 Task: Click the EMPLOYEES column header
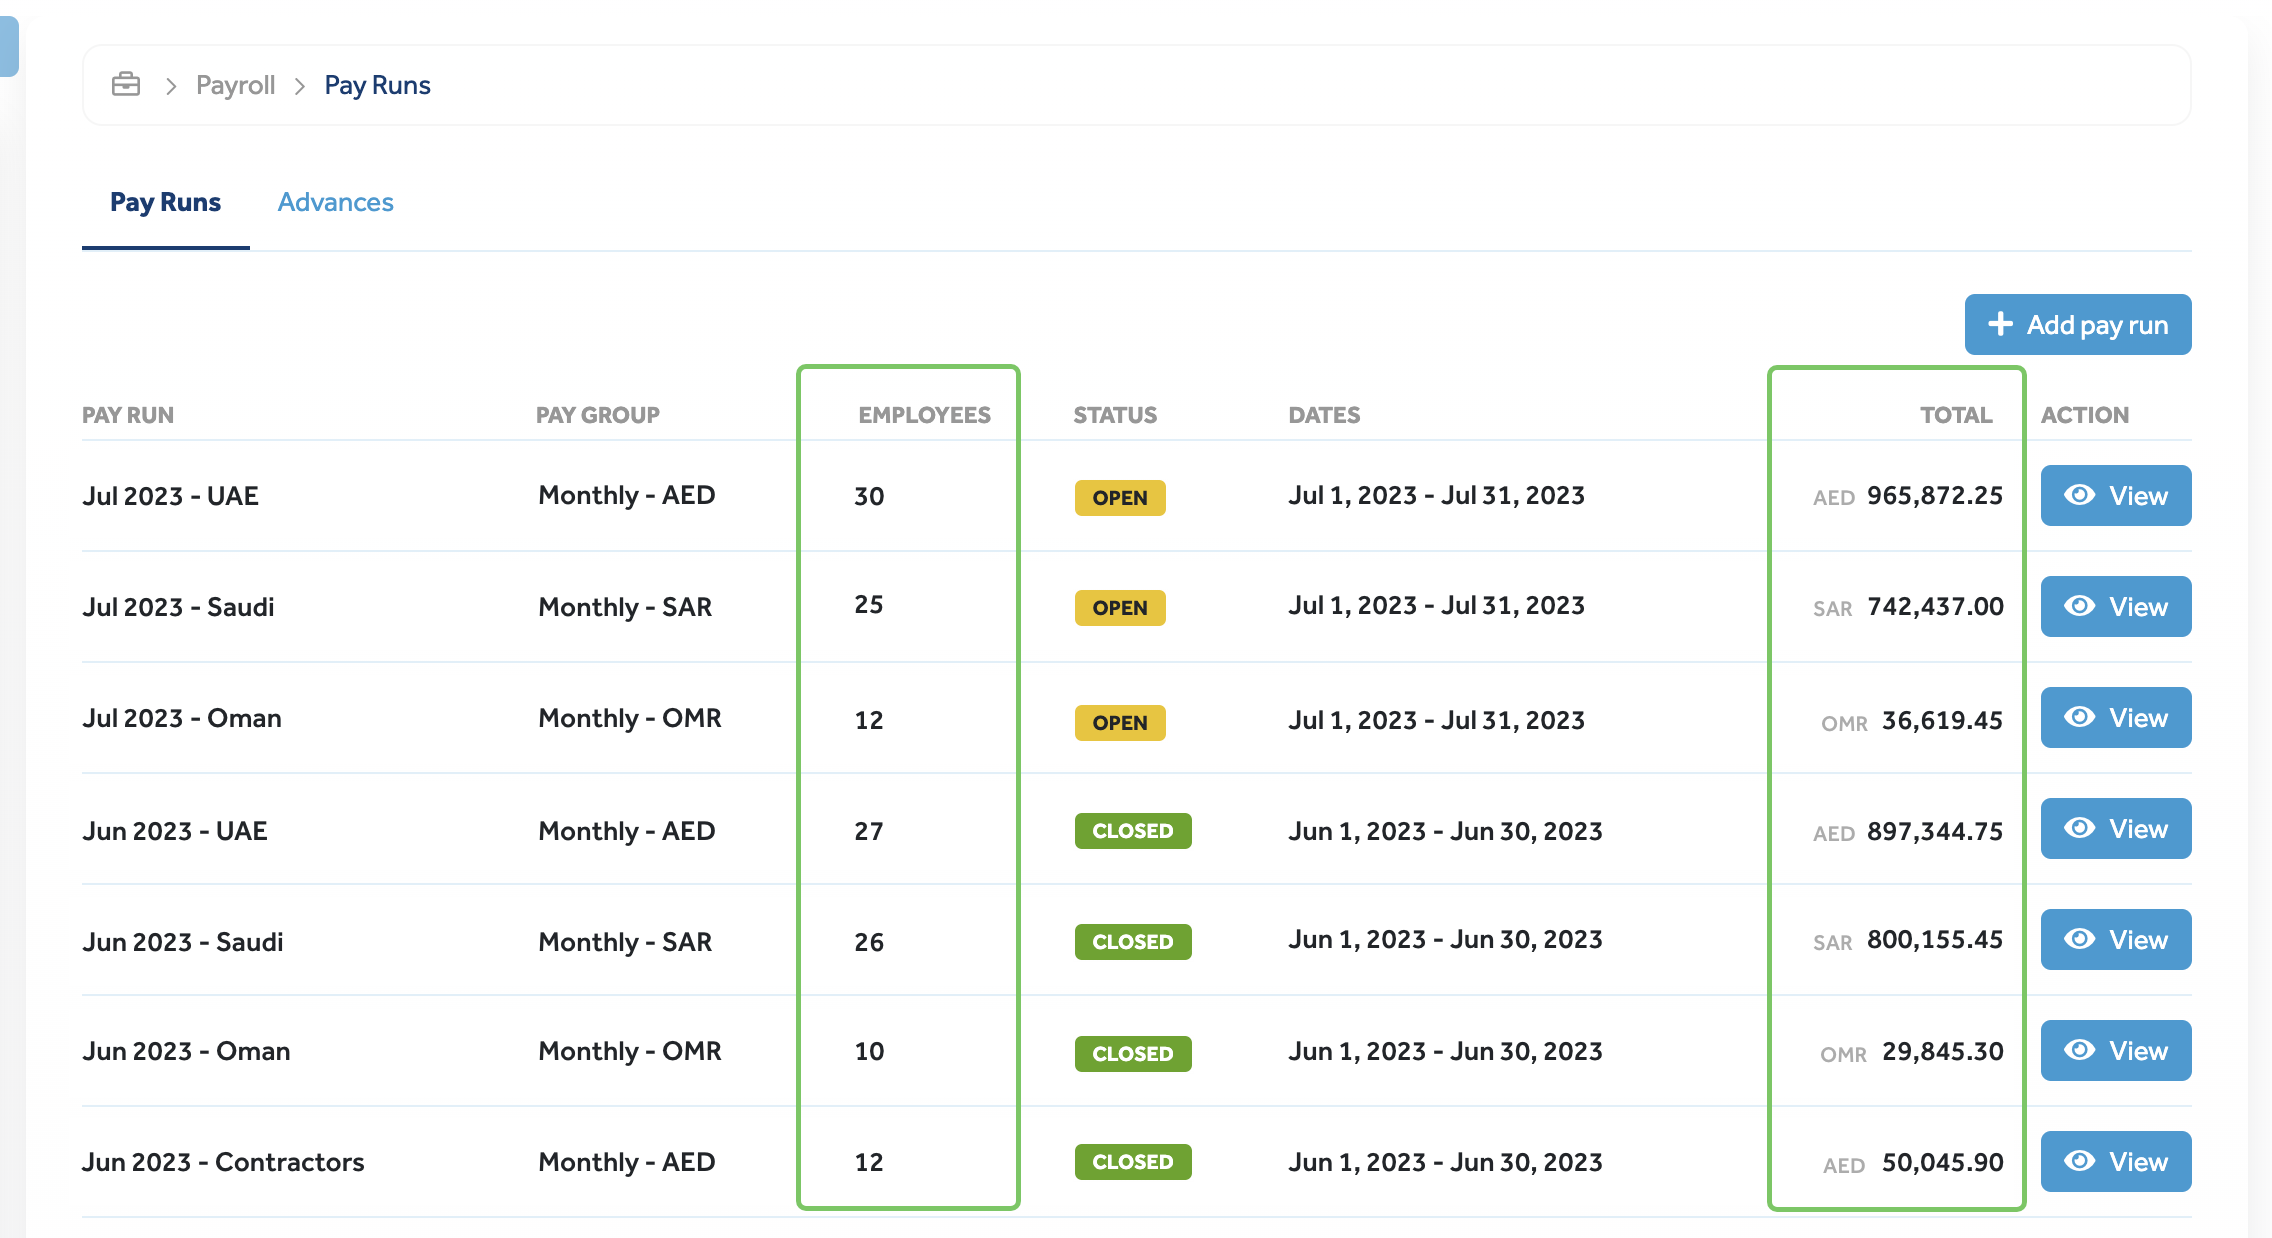pyautogui.click(x=924, y=415)
